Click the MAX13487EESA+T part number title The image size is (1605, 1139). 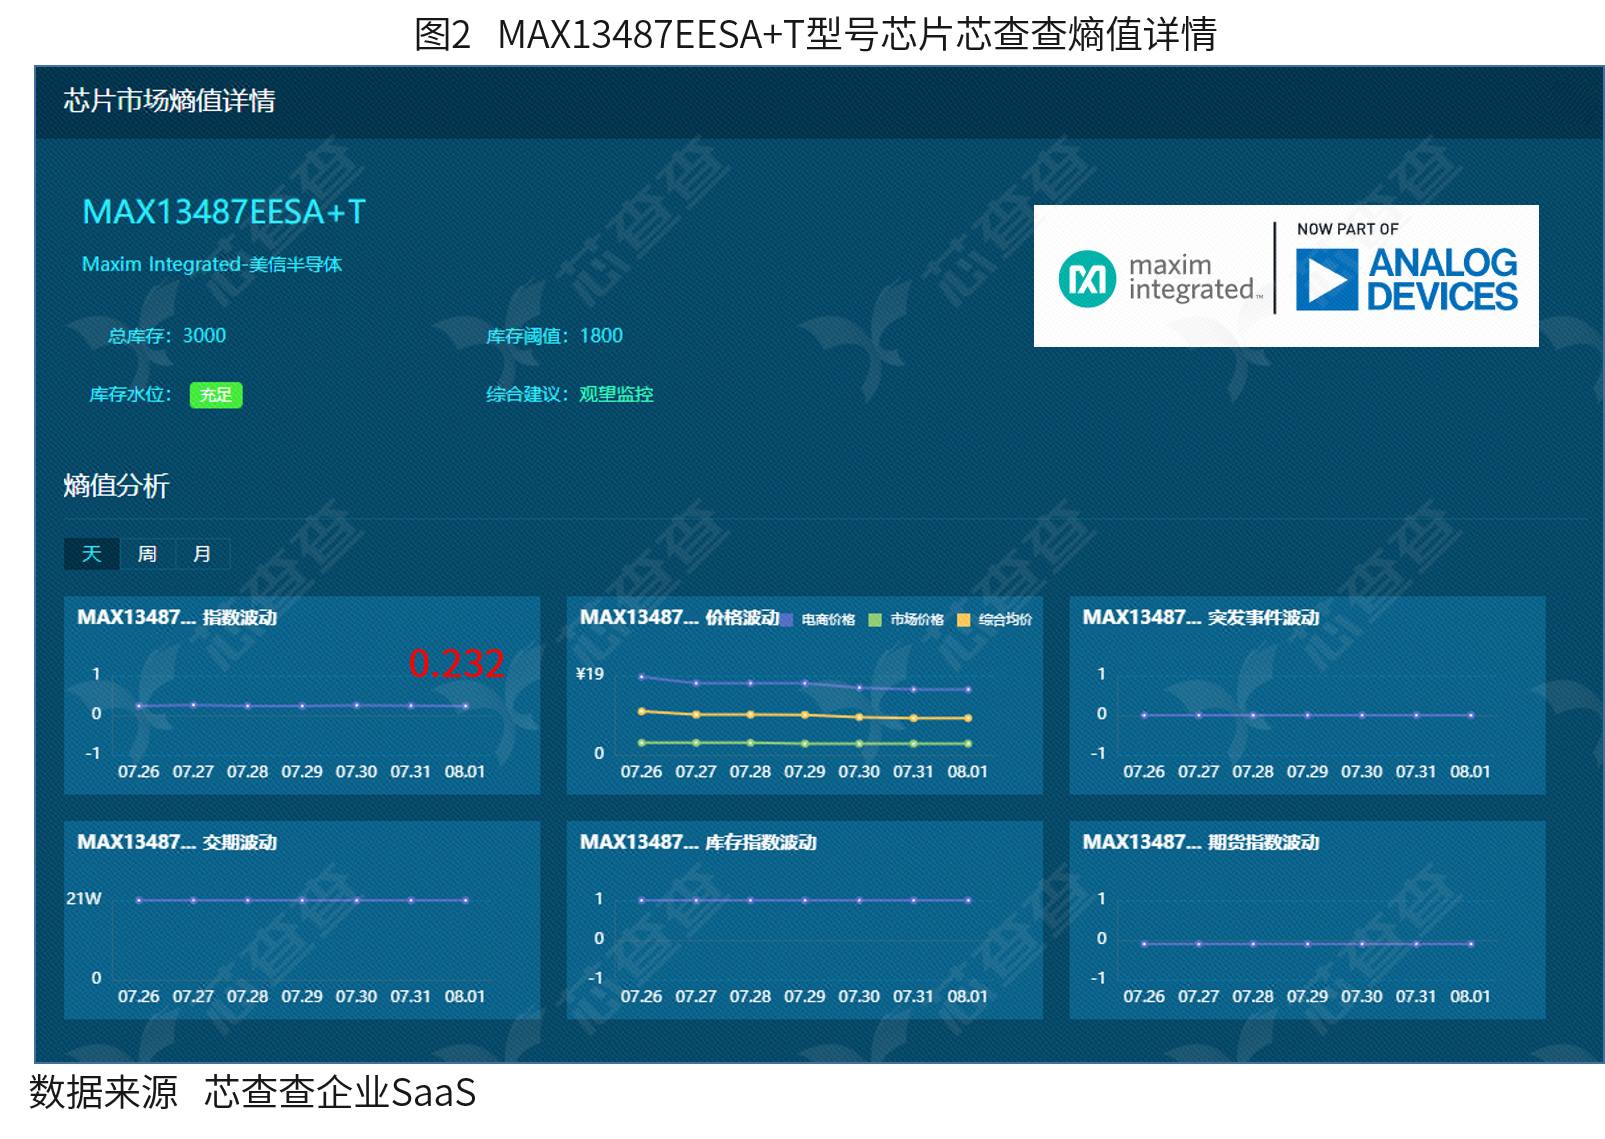(x=224, y=212)
